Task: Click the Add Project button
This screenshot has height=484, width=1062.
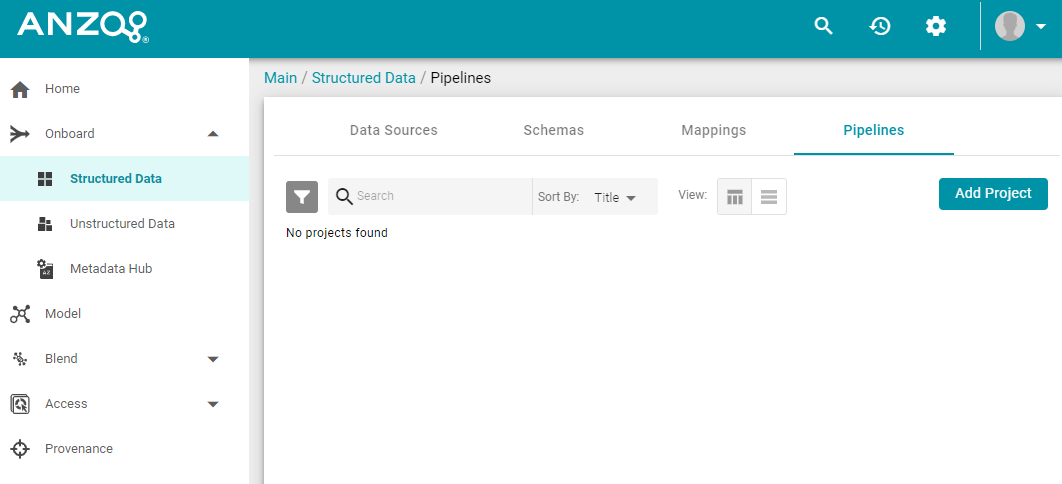Action: coord(993,194)
